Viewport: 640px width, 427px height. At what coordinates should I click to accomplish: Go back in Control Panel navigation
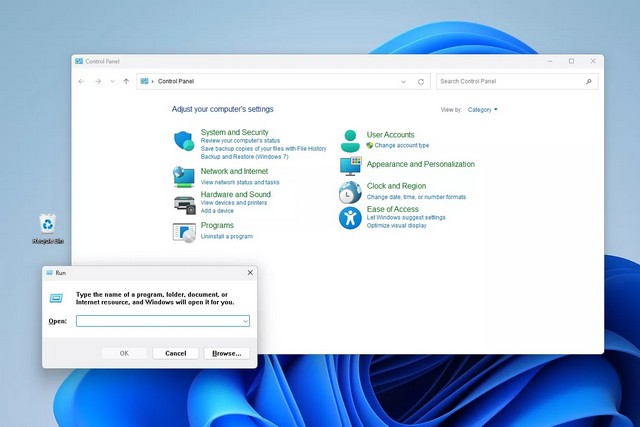[x=81, y=81]
